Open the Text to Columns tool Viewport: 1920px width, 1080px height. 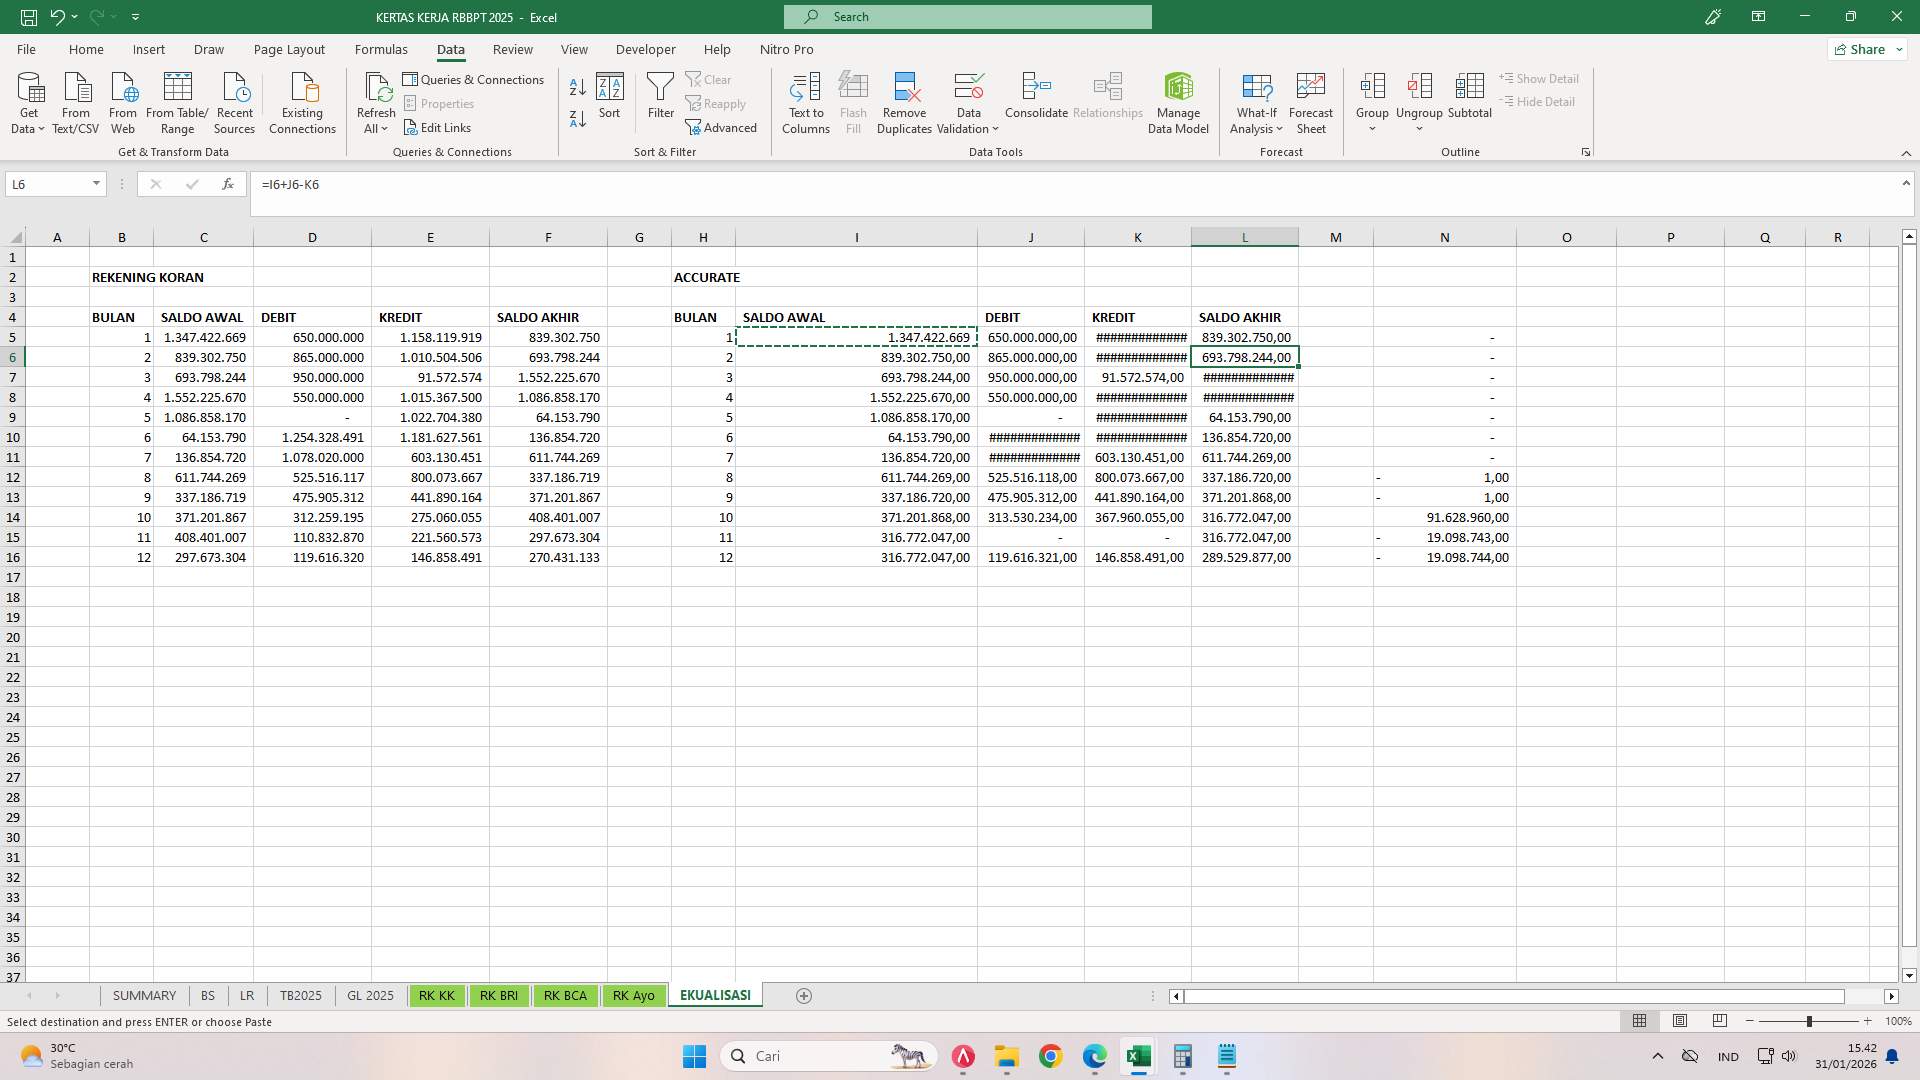click(x=806, y=100)
